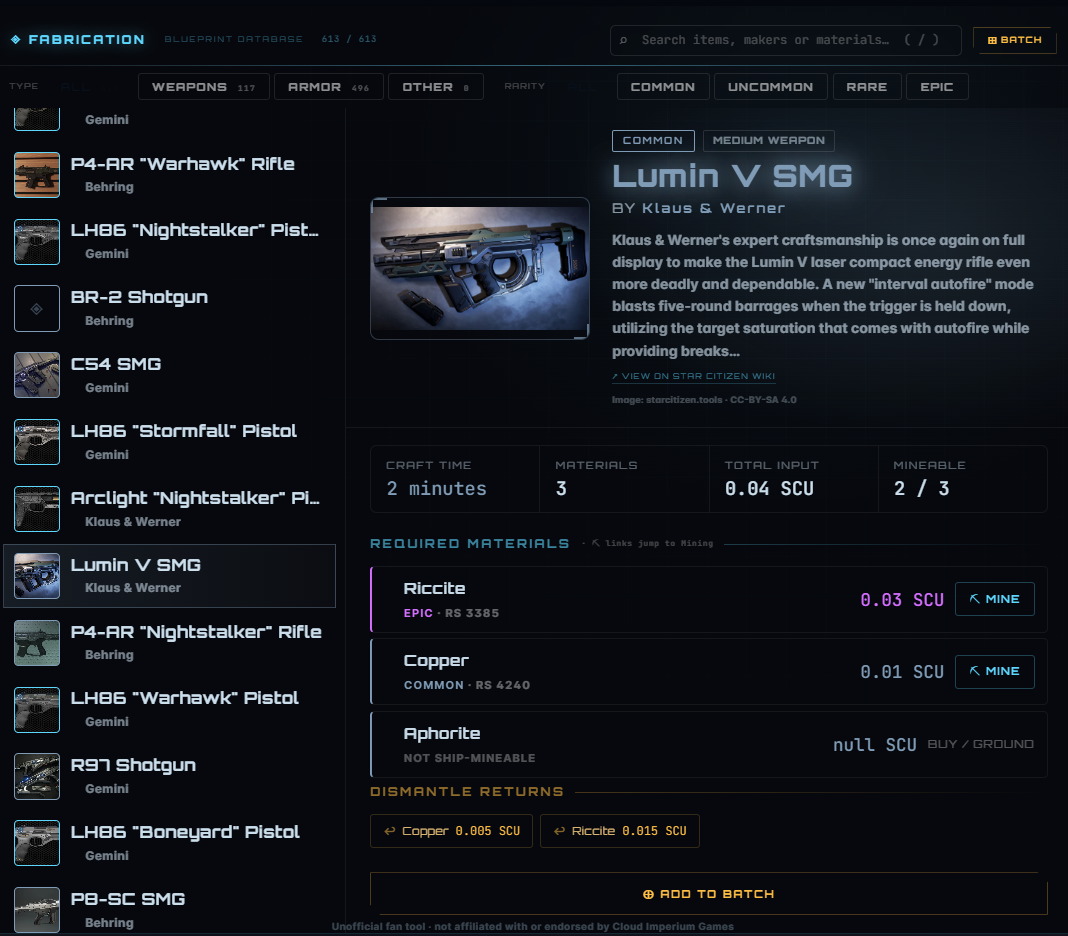Mine Riccite via its Mine button
Viewport: 1068px width, 936px height.
tap(994, 599)
